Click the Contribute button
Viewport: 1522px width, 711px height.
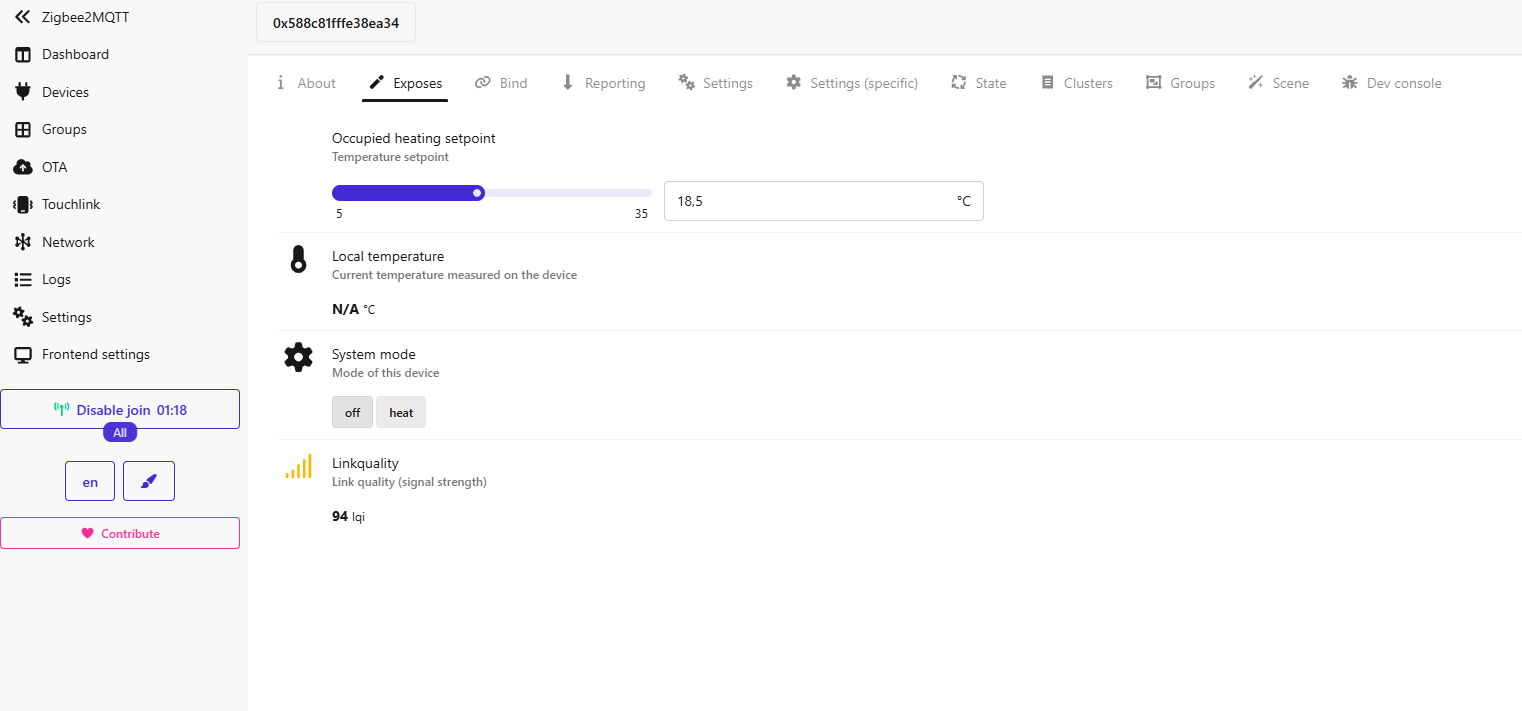tap(120, 533)
